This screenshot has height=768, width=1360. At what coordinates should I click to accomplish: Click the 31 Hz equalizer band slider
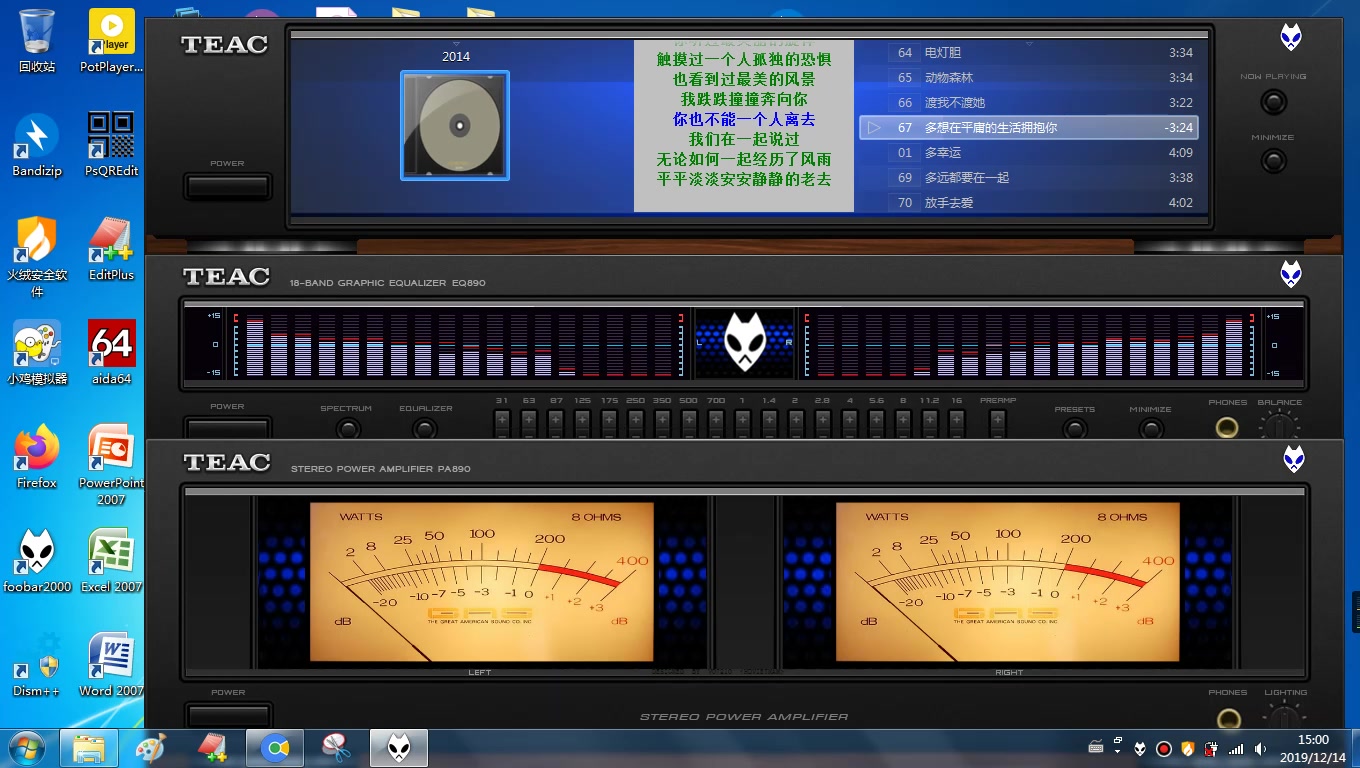(502, 423)
